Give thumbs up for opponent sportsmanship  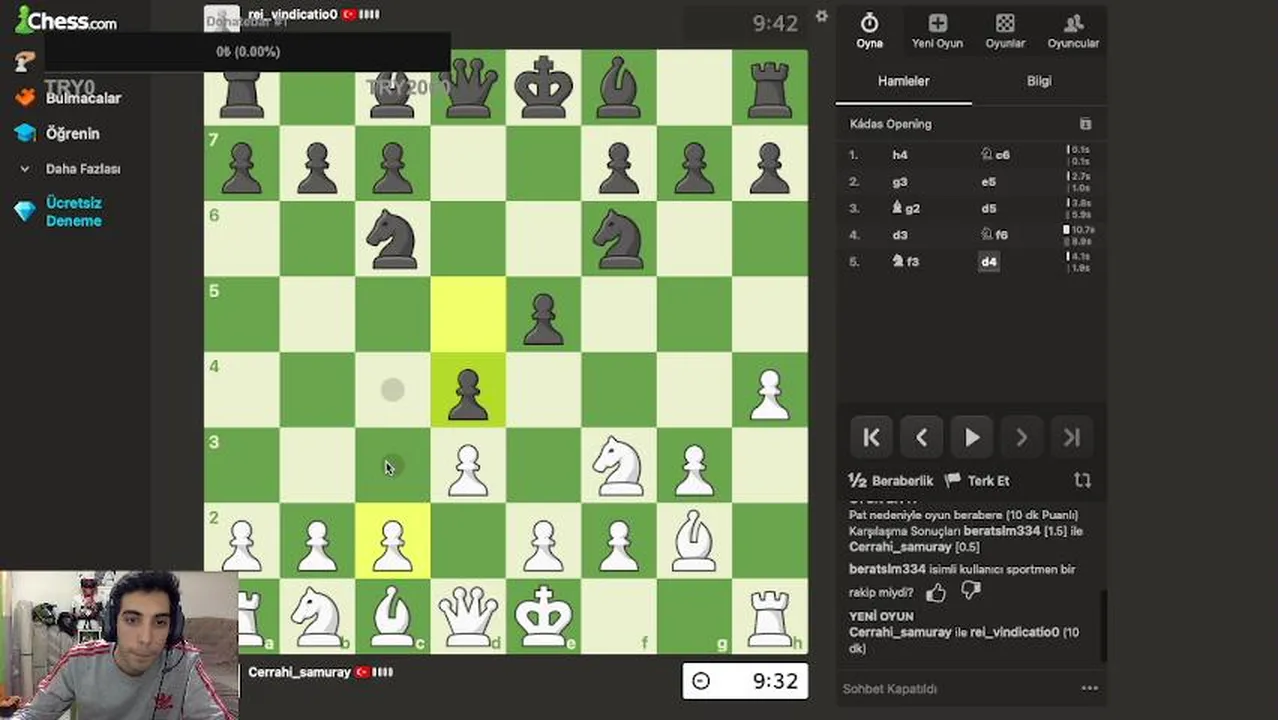coord(936,592)
